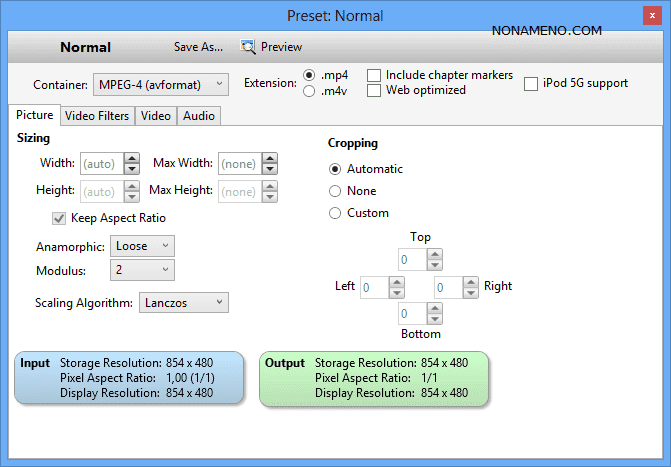Decrease Max Width with the down spinner arrow
The width and height of the screenshot is (671, 467).
coord(270,168)
